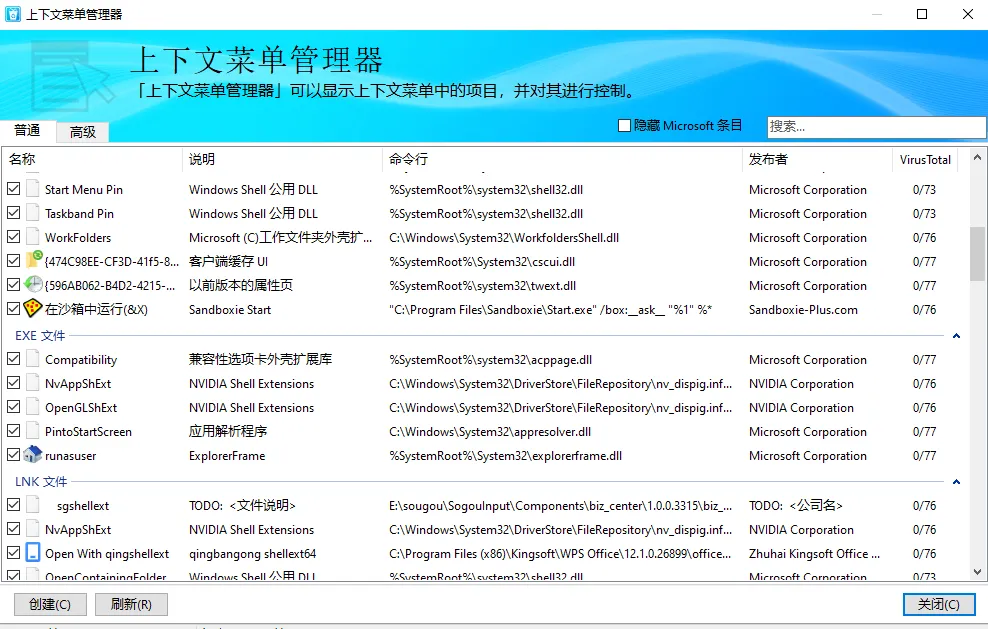Uncheck the Taskband Pin entry

(13, 212)
